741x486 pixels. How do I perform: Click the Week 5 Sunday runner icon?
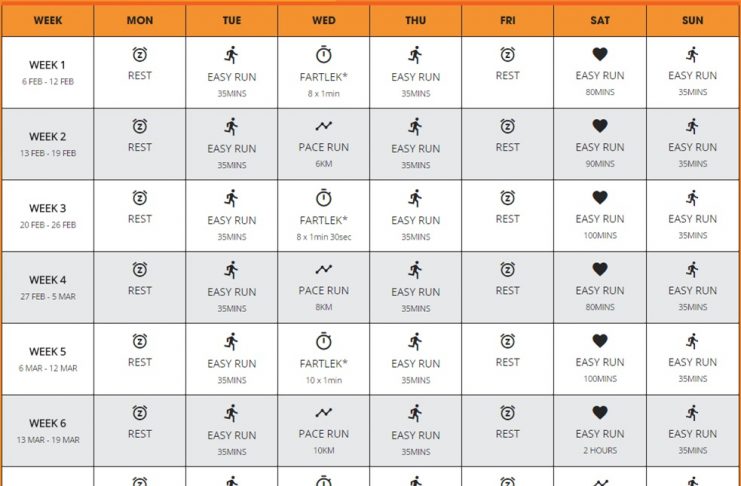click(x=692, y=341)
